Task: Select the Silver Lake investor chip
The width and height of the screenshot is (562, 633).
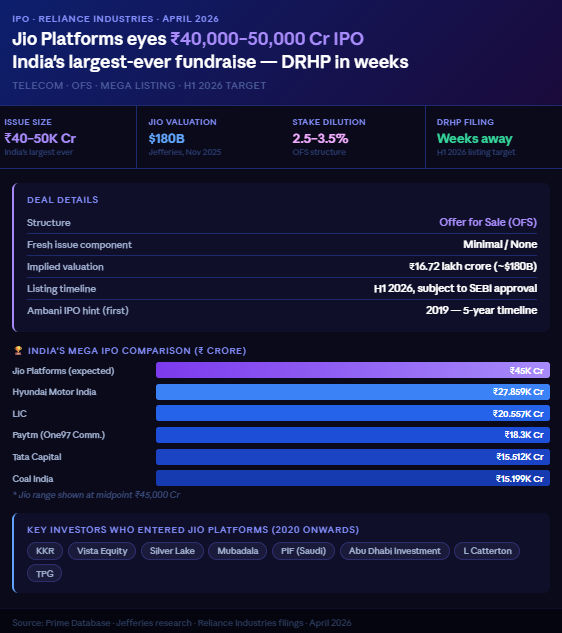Action: coord(172,551)
